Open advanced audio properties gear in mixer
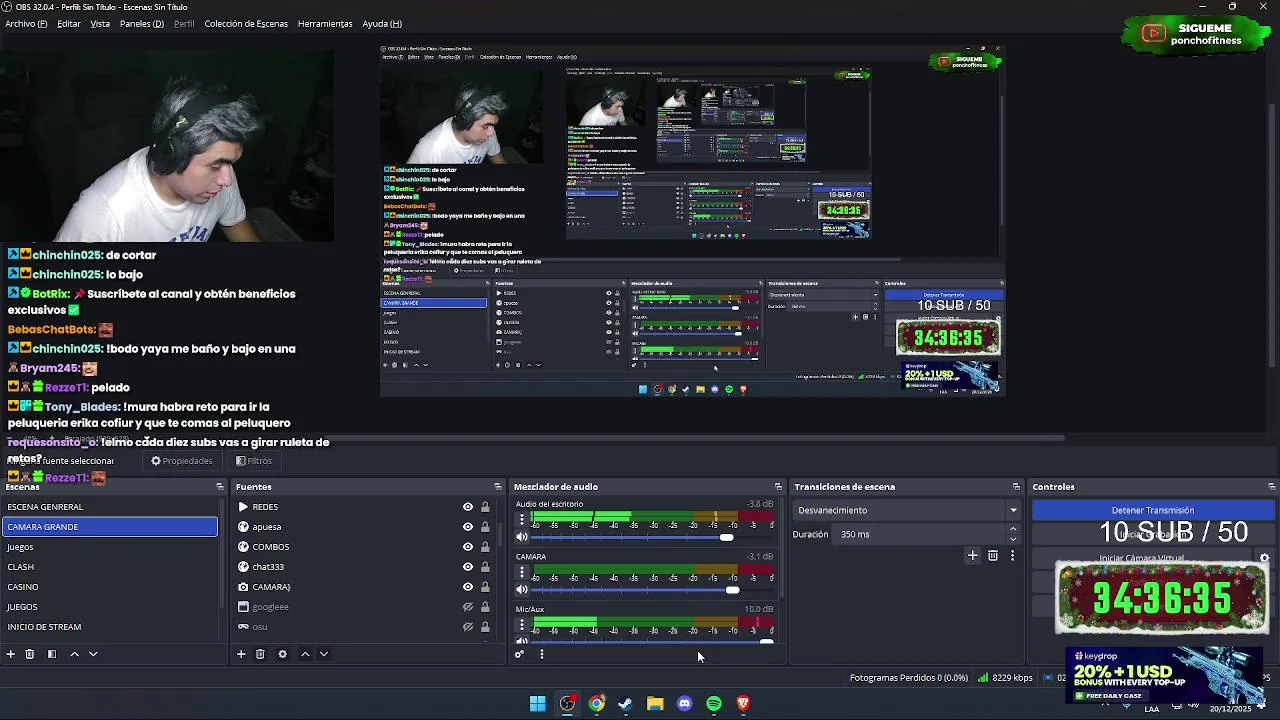The image size is (1280, 720). coord(519,655)
